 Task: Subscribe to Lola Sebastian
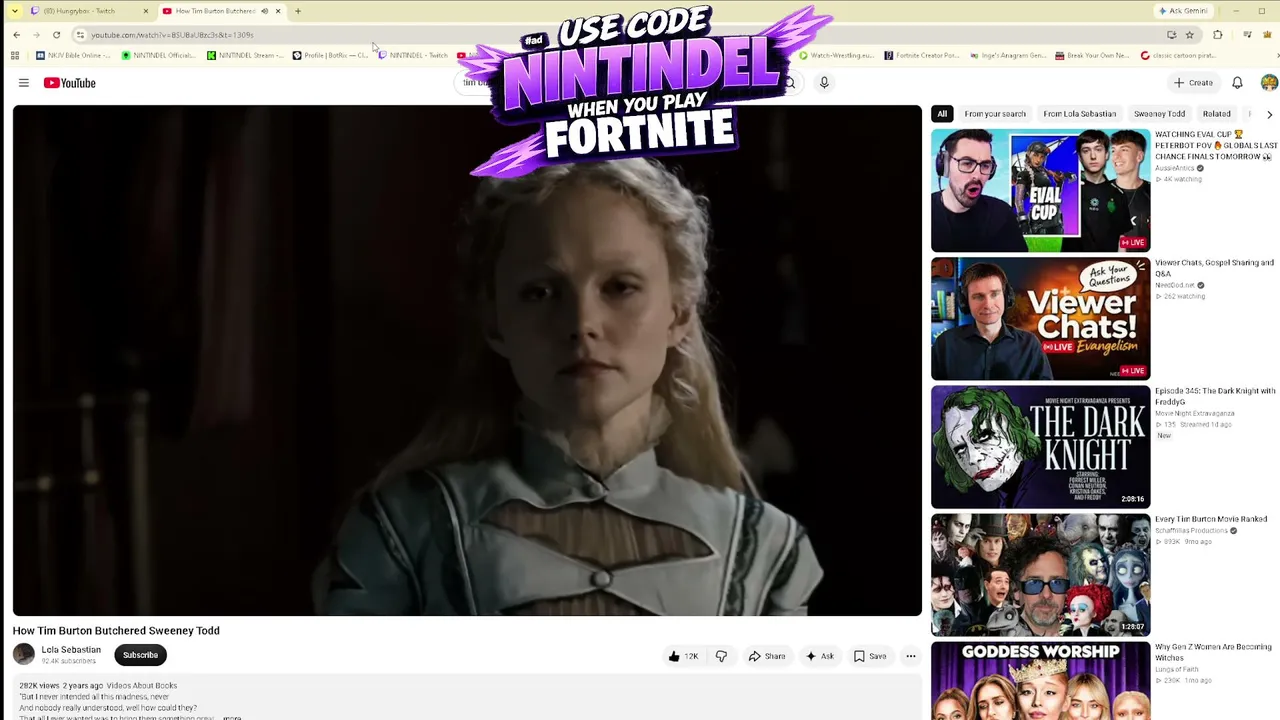140,655
